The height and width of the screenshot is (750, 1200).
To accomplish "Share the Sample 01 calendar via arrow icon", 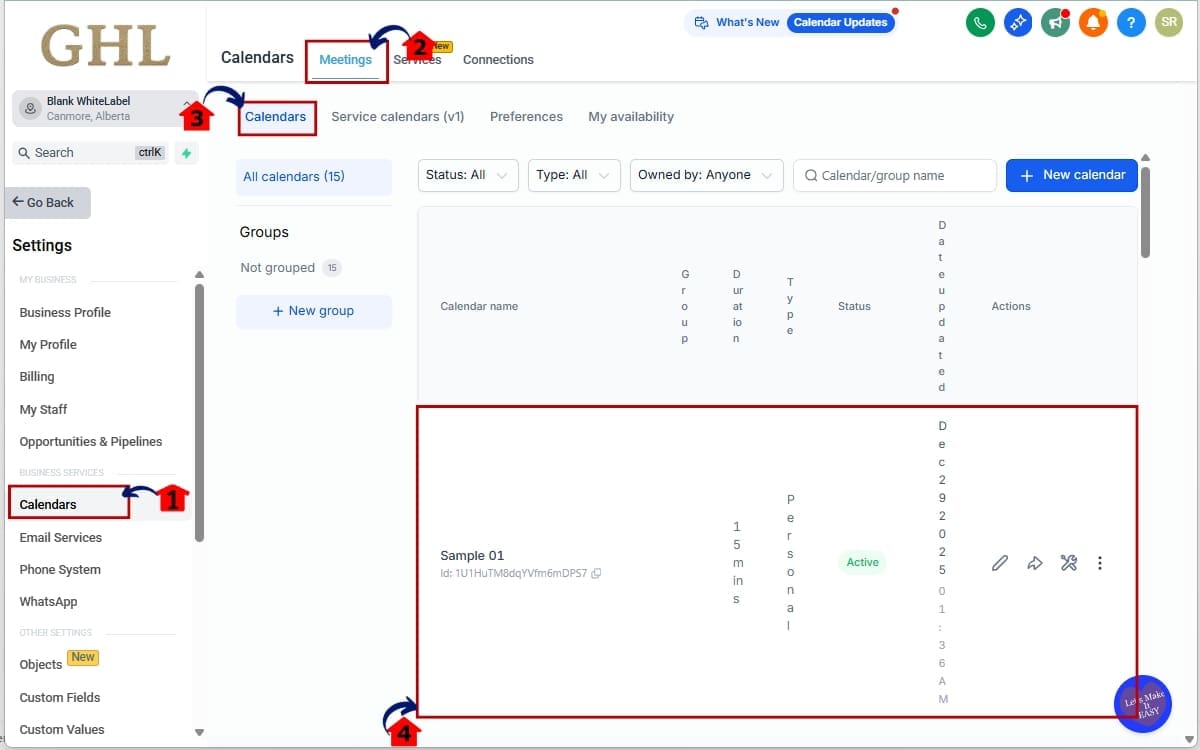I will 1034,563.
